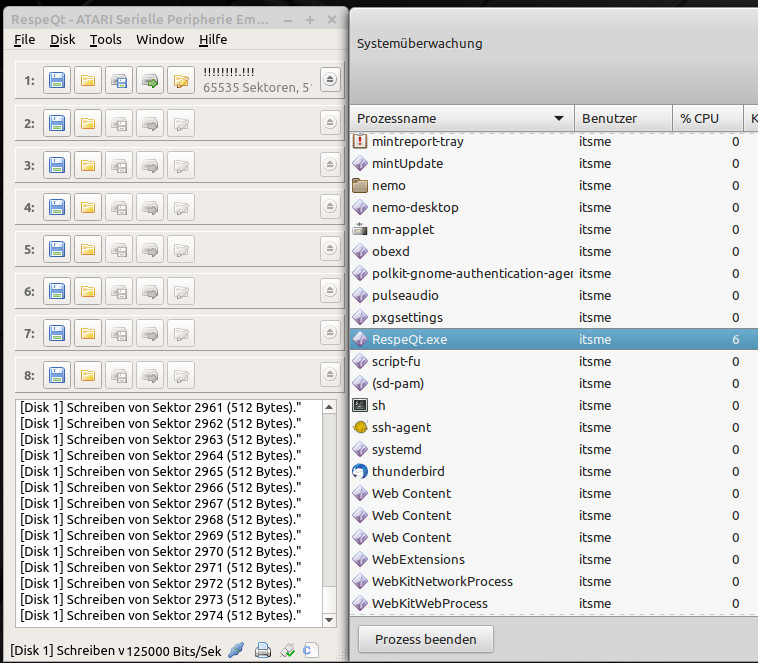
Task: Open the Window menu
Action: [x=160, y=40]
